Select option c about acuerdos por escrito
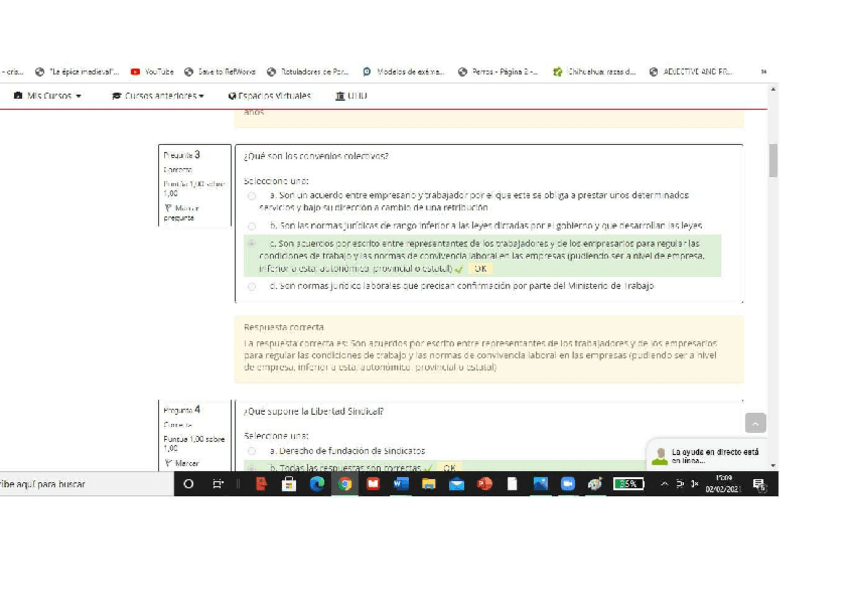Screen dimensions: 848x599 251,244
